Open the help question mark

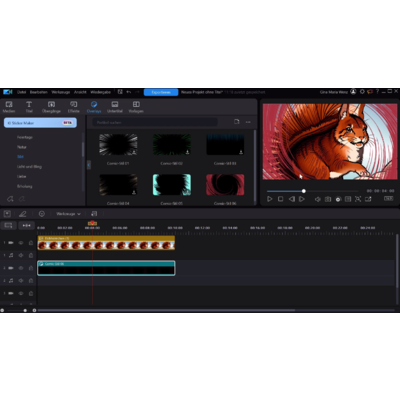click(x=377, y=92)
